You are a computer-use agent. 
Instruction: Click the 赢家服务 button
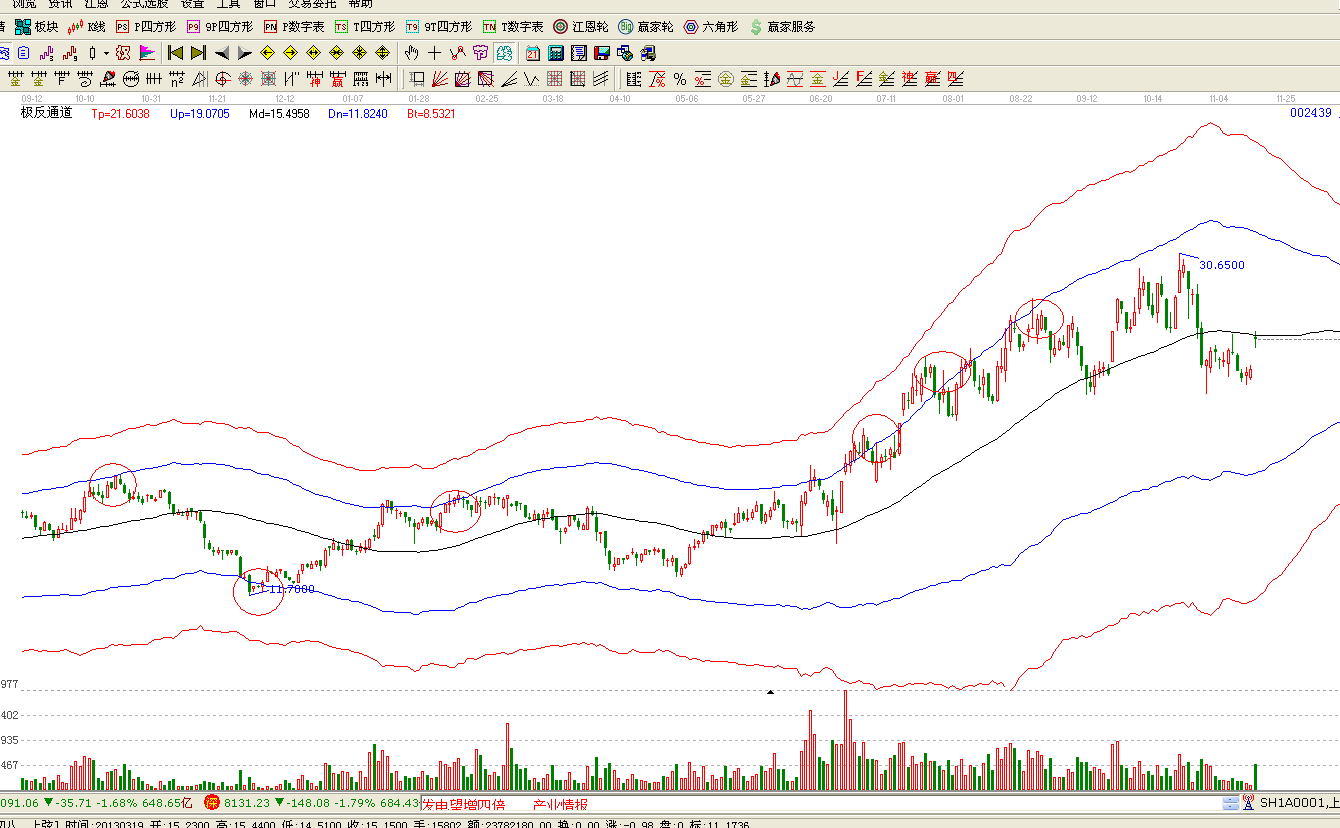click(782, 27)
